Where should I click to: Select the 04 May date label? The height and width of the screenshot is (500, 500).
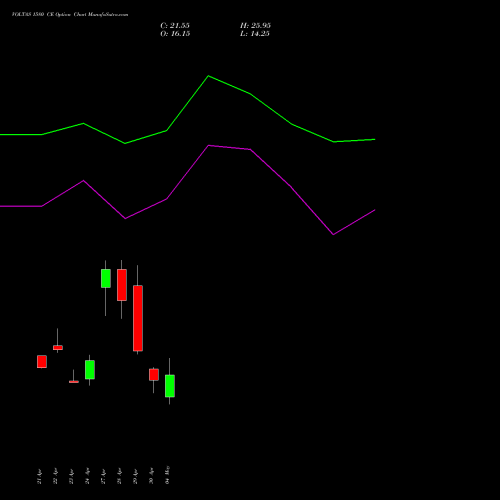point(167,475)
